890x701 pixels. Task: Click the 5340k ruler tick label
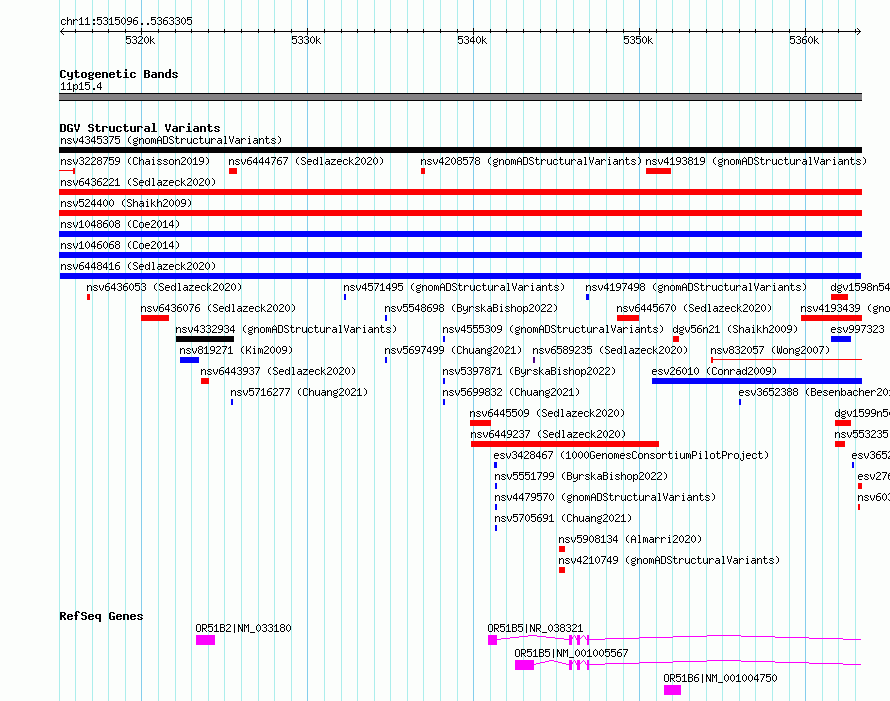(472, 40)
